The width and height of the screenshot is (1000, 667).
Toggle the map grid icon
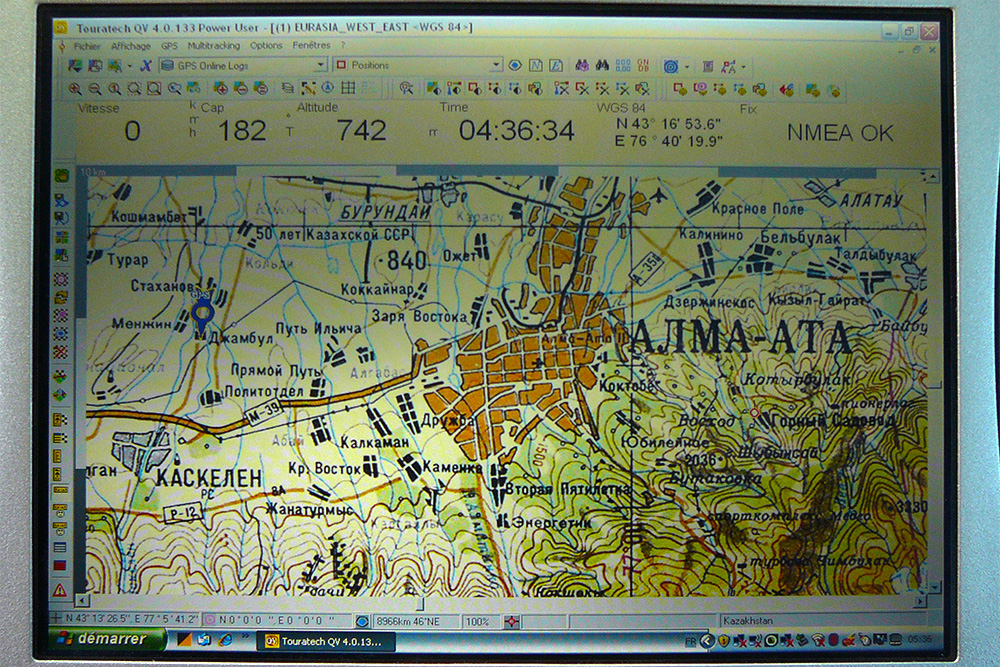coord(348,88)
